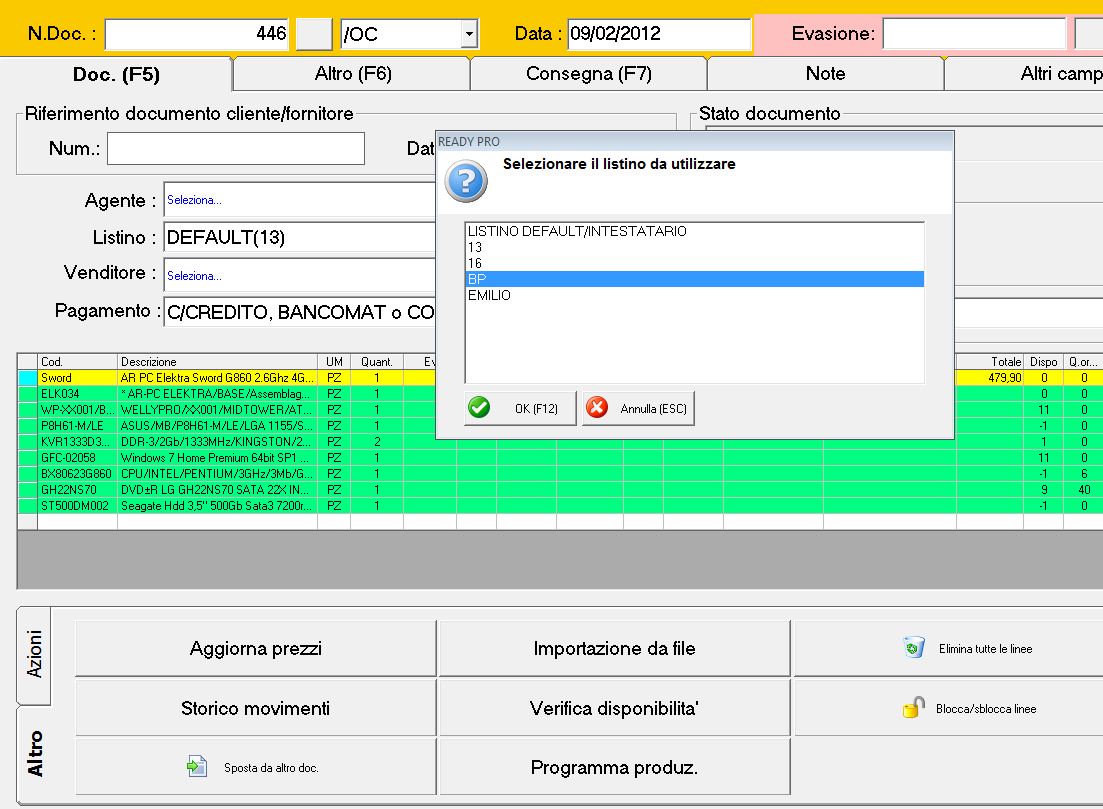The image size is (1103, 809).
Task: Click the Aggiorna prezzi button
Action: tap(255, 648)
